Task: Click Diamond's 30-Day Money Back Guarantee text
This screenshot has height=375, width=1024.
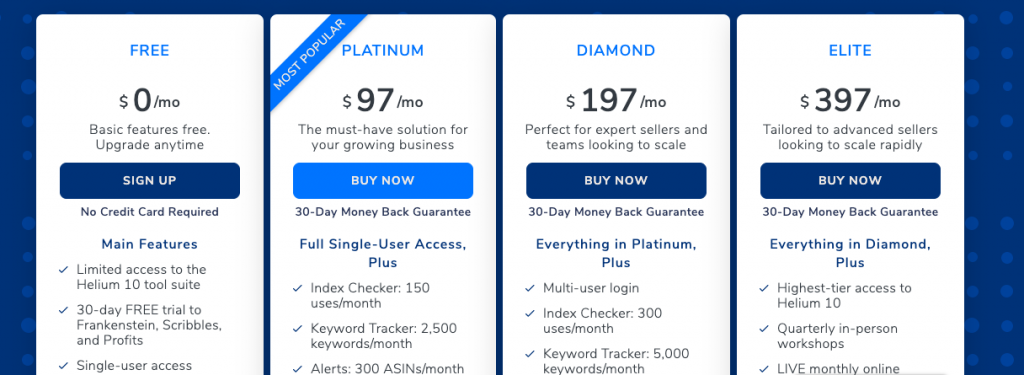Action: pos(616,212)
